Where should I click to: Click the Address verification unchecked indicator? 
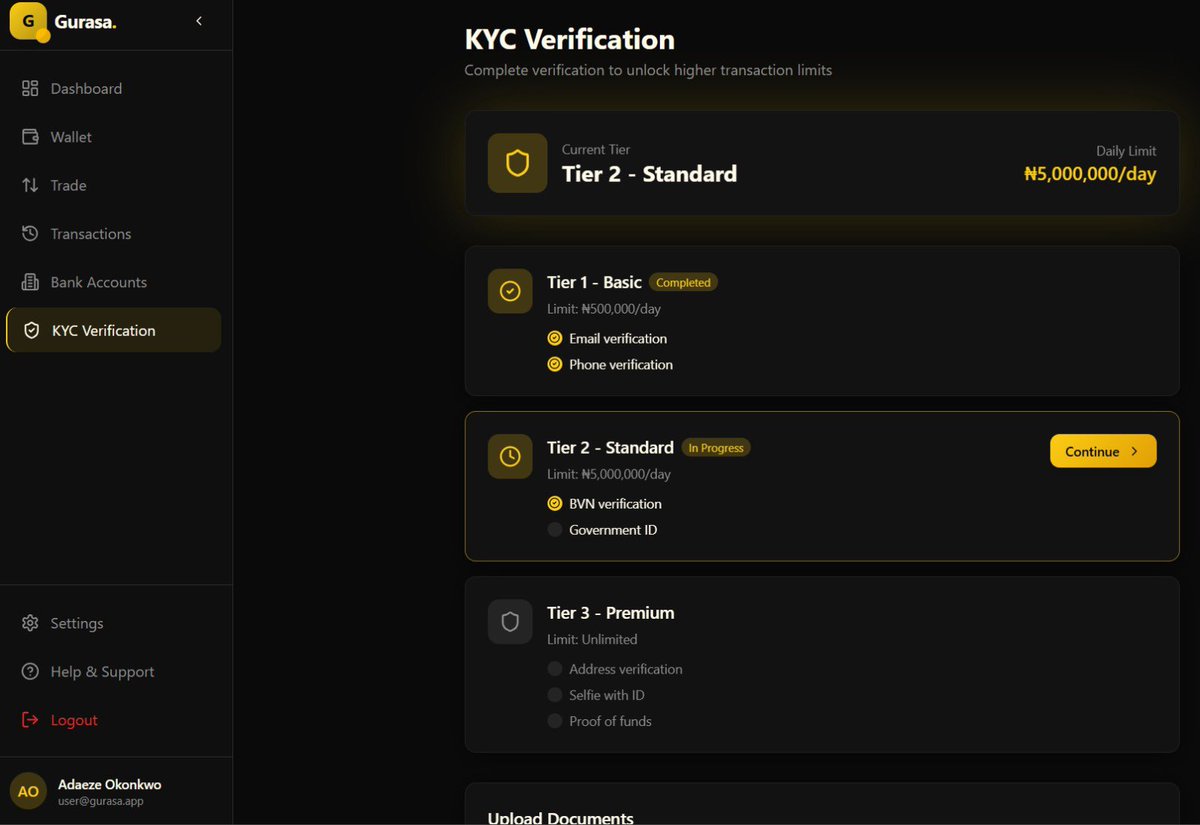click(555, 669)
